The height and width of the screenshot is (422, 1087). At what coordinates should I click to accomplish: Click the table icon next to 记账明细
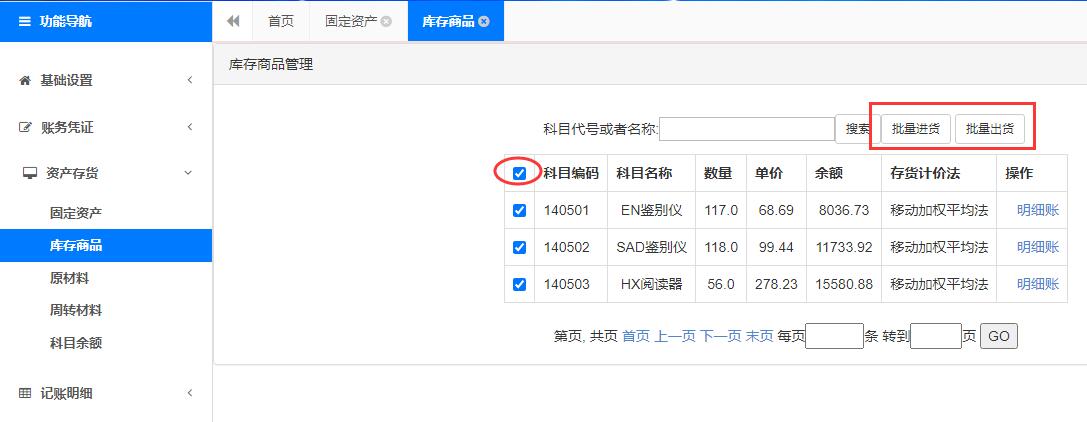[25, 393]
